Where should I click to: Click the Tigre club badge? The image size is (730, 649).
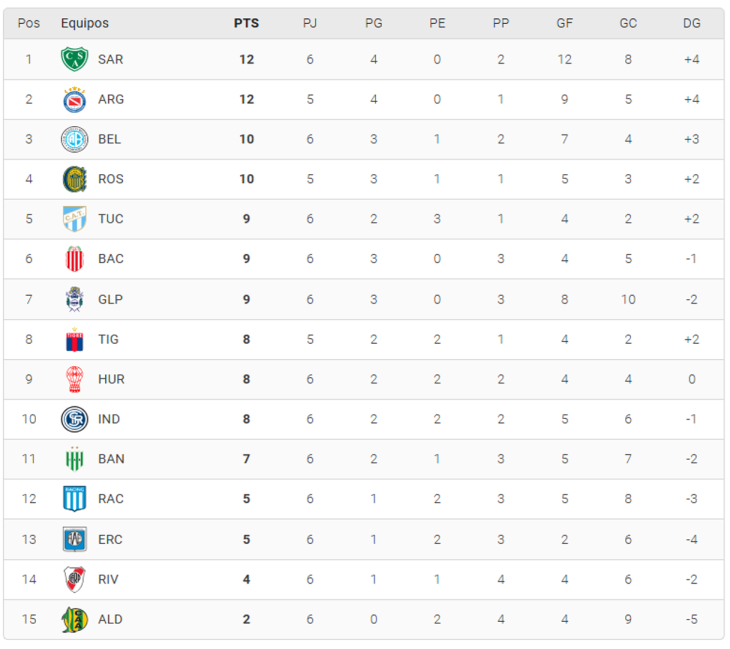(74, 339)
